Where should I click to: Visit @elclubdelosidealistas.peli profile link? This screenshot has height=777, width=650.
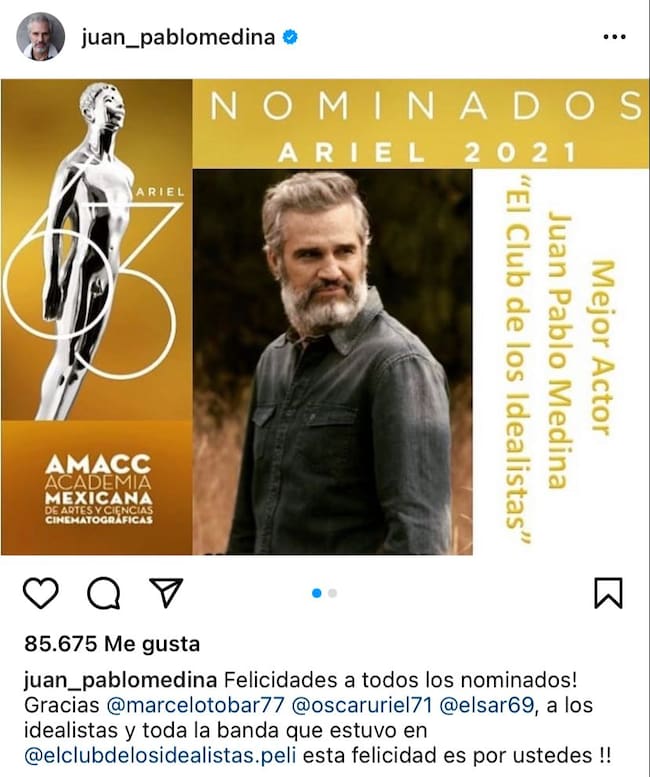160,756
